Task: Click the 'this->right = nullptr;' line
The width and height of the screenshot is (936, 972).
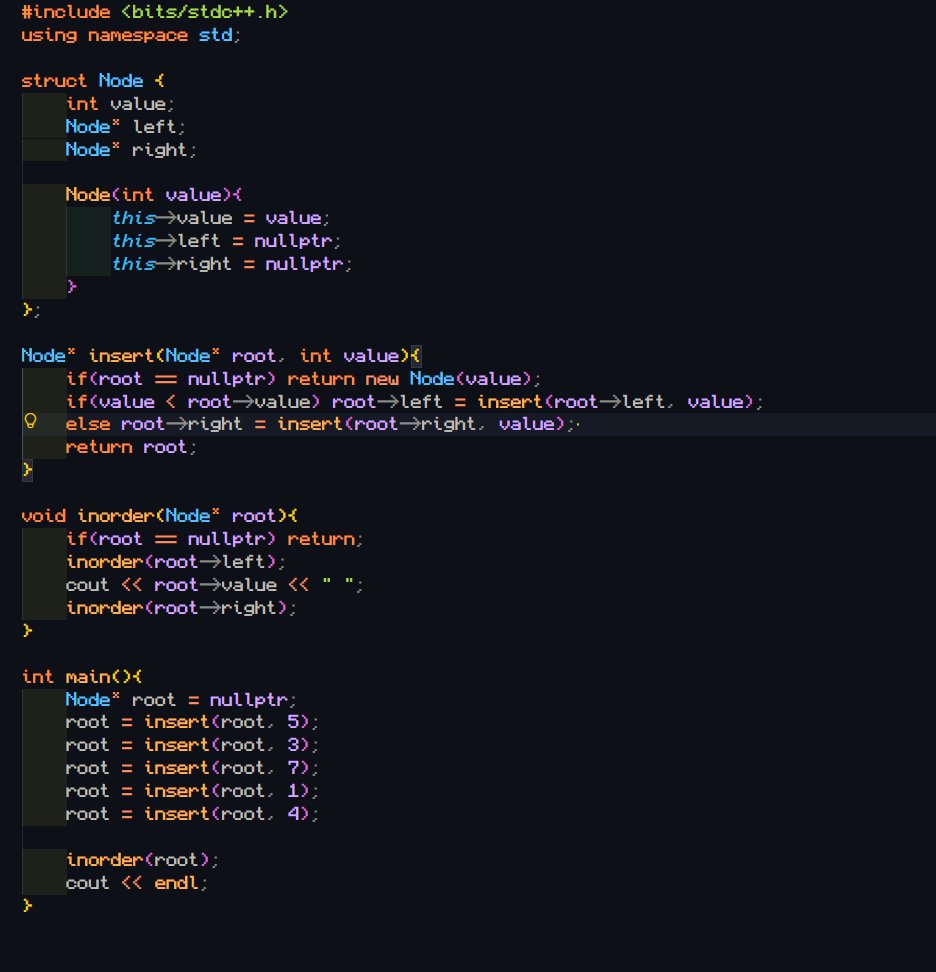Action: tap(231, 263)
